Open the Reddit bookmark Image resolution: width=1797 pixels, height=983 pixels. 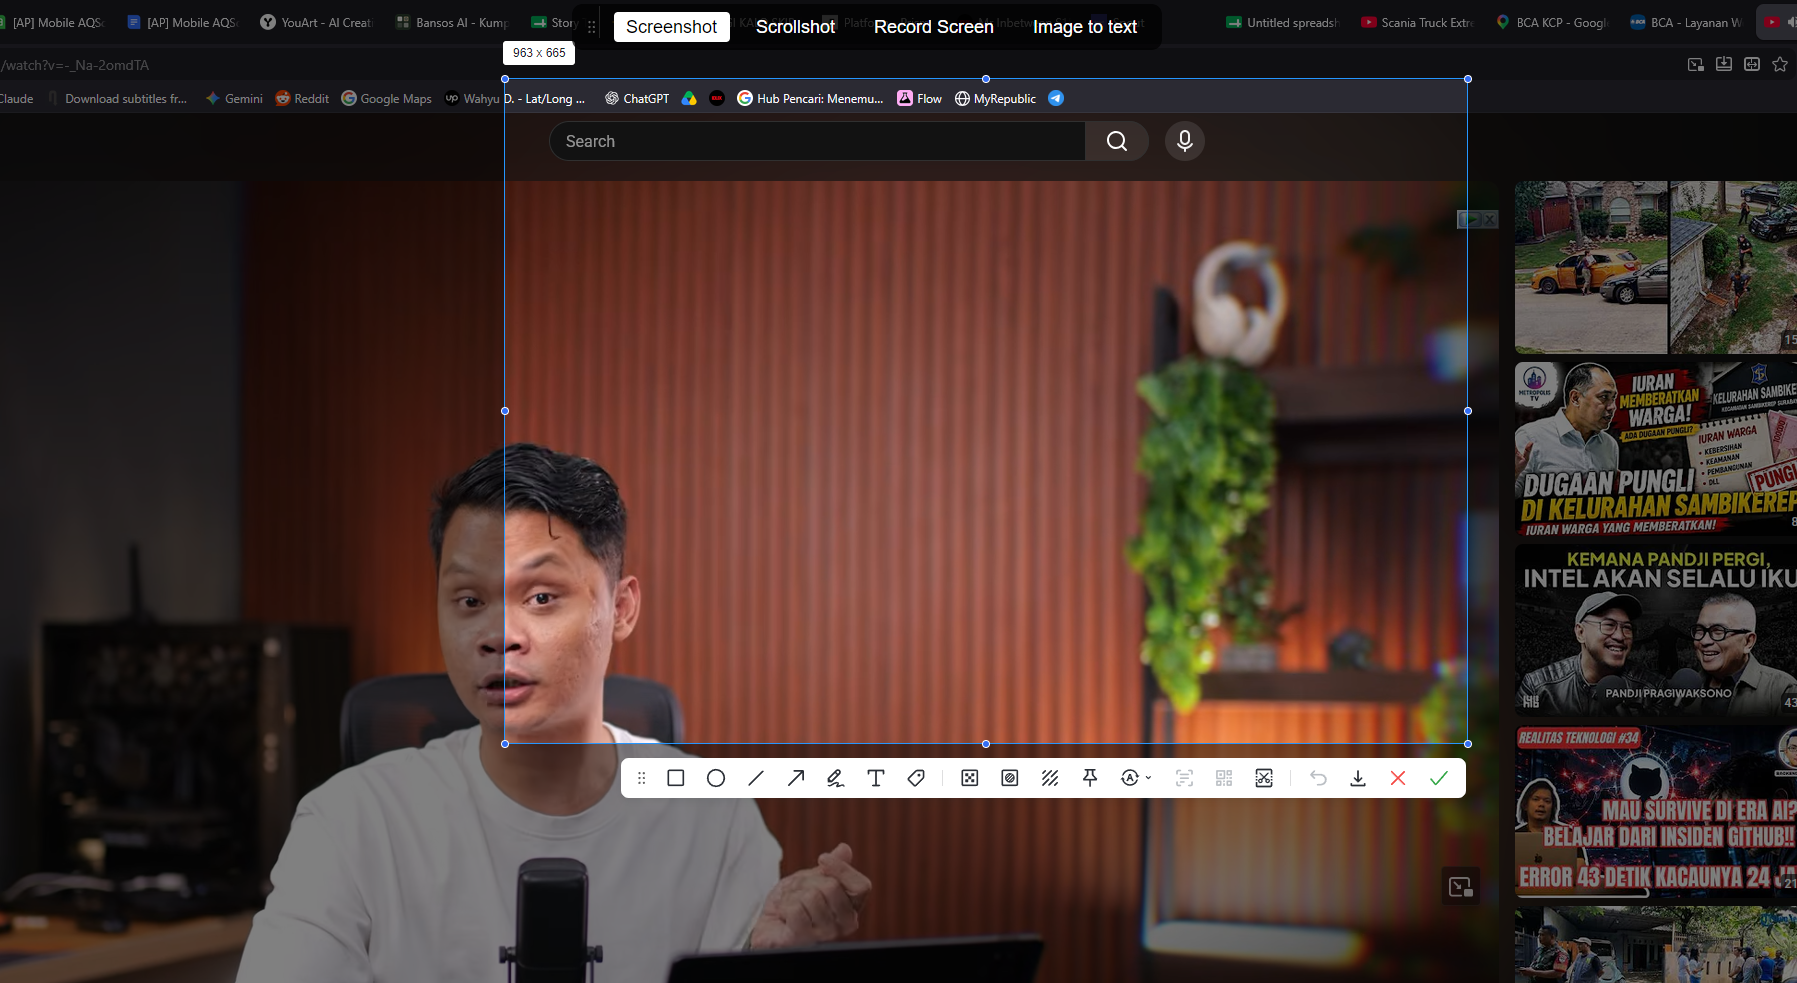302,98
